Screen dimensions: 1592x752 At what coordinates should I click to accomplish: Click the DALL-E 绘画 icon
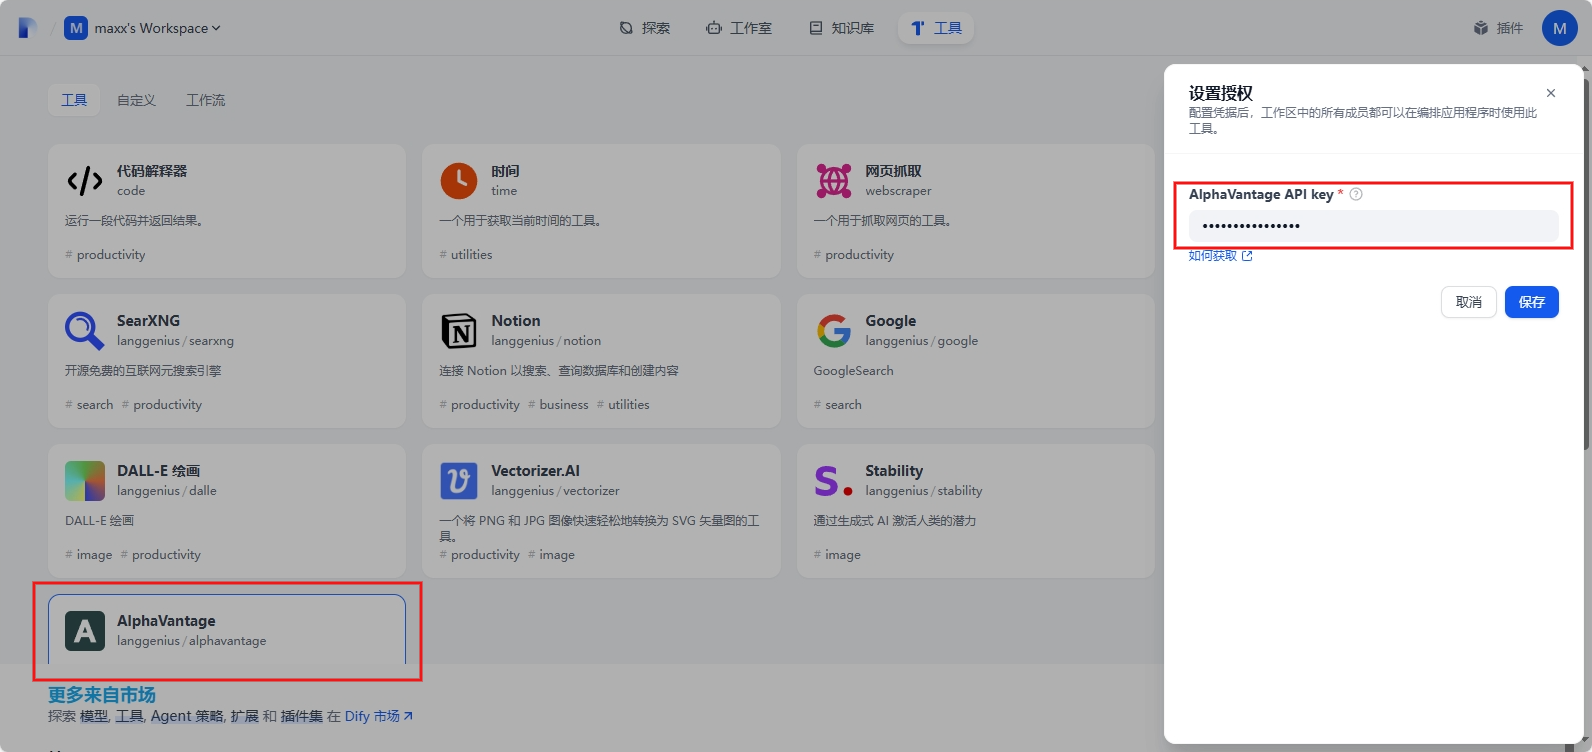[85, 481]
